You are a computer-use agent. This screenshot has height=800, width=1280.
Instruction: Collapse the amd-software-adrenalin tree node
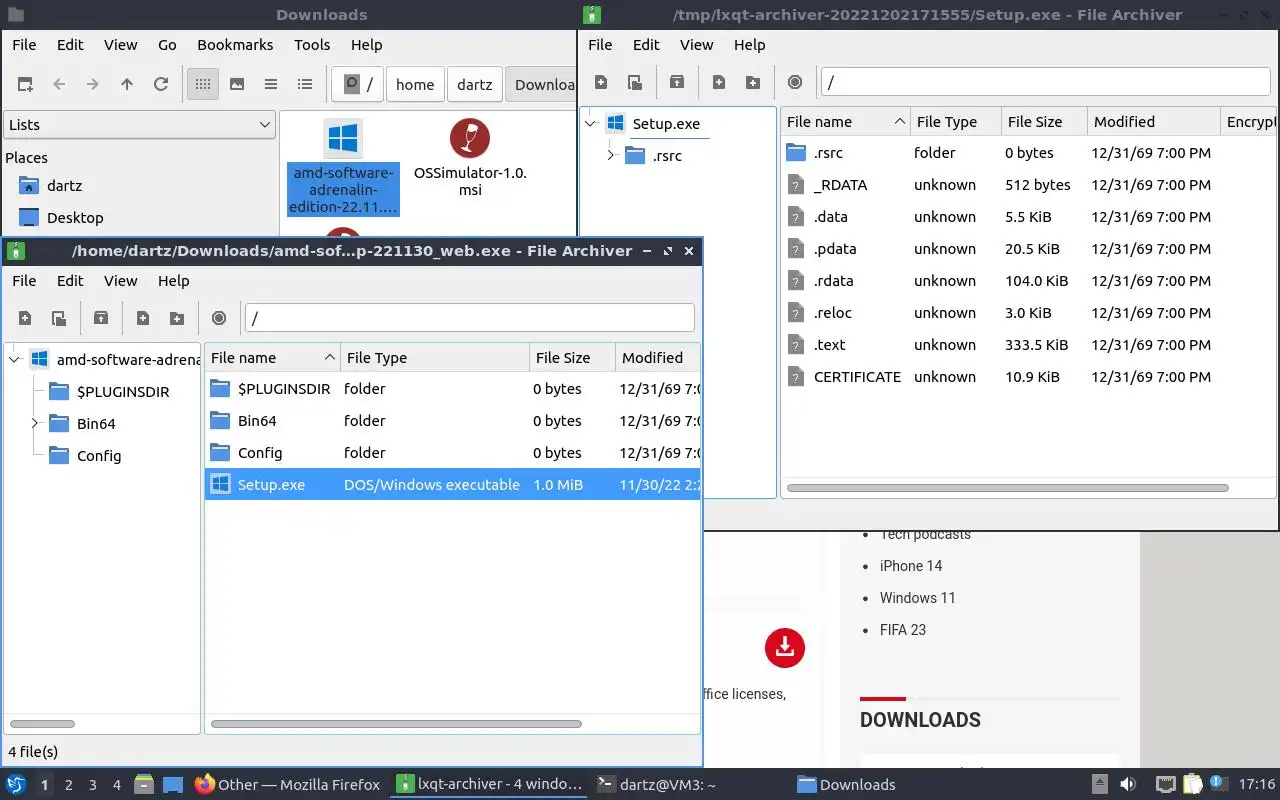[15, 360]
